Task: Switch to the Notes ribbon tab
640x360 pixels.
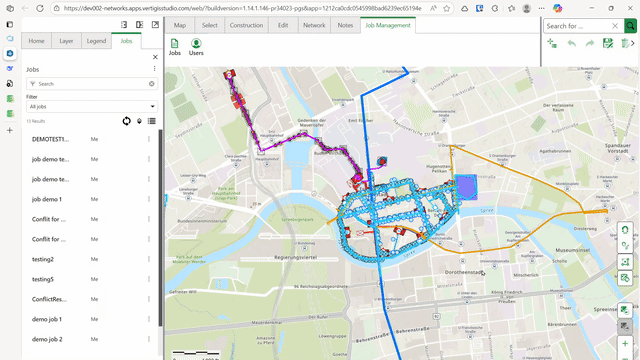Action: (x=345, y=25)
